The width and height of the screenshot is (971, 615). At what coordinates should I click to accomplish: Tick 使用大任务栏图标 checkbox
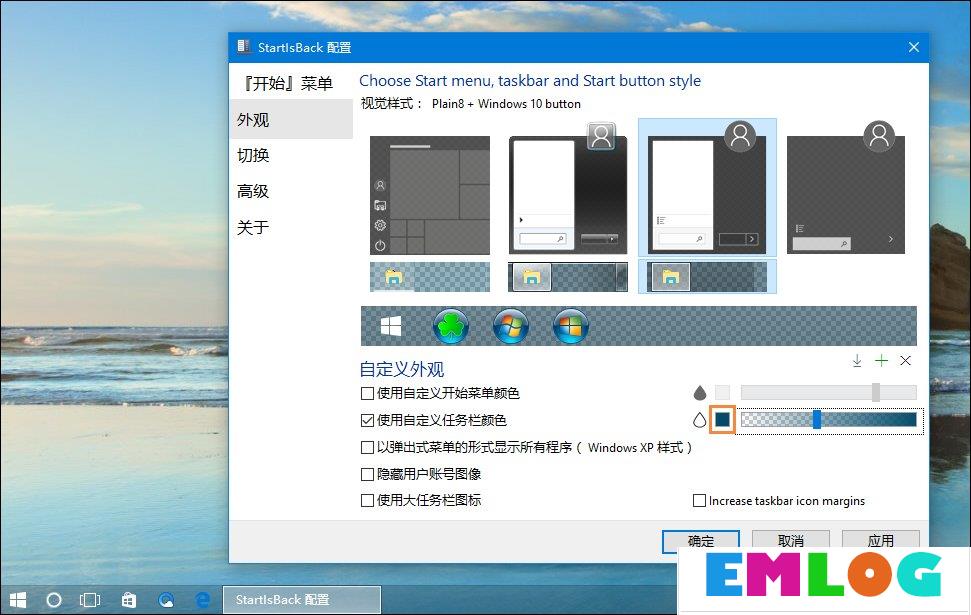click(x=367, y=500)
